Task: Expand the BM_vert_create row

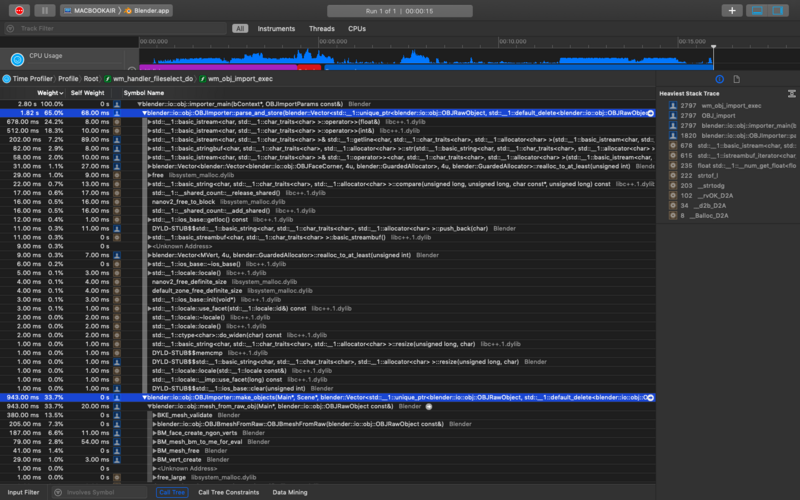Action: point(155,460)
